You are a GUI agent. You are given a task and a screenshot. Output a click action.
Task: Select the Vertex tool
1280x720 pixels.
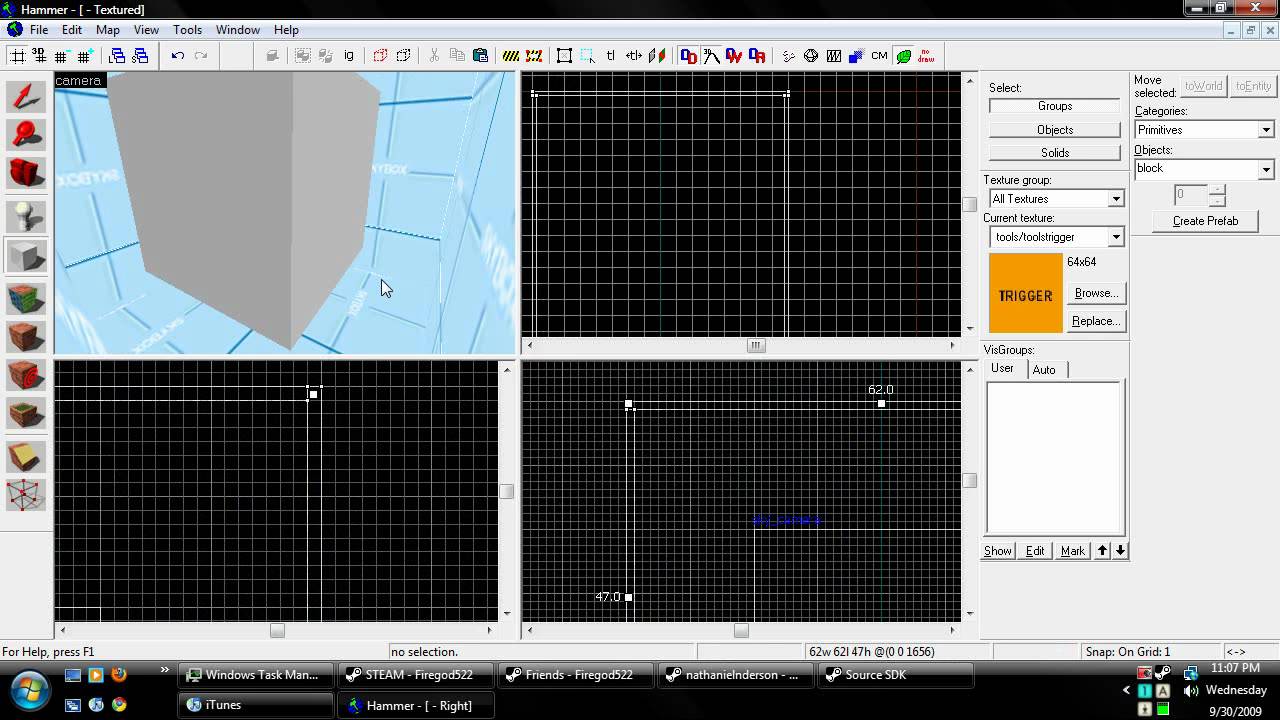coord(27,494)
